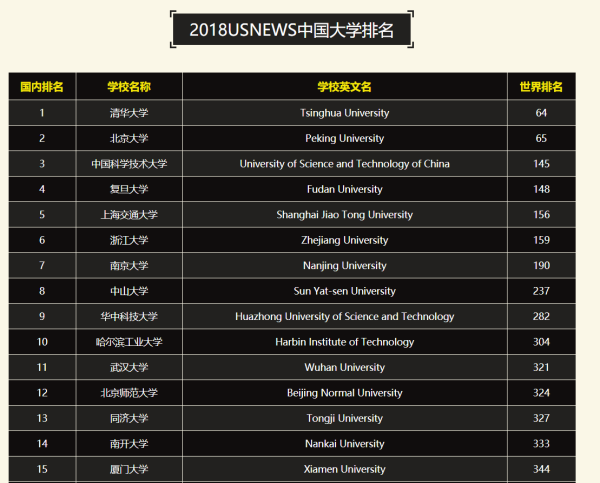The image size is (600, 483).
Task: Click Peking University text
Action: (344, 139)
